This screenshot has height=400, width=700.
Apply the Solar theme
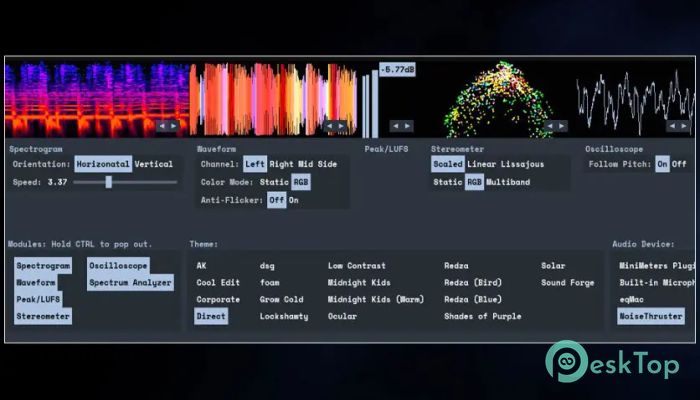point(553,266)
